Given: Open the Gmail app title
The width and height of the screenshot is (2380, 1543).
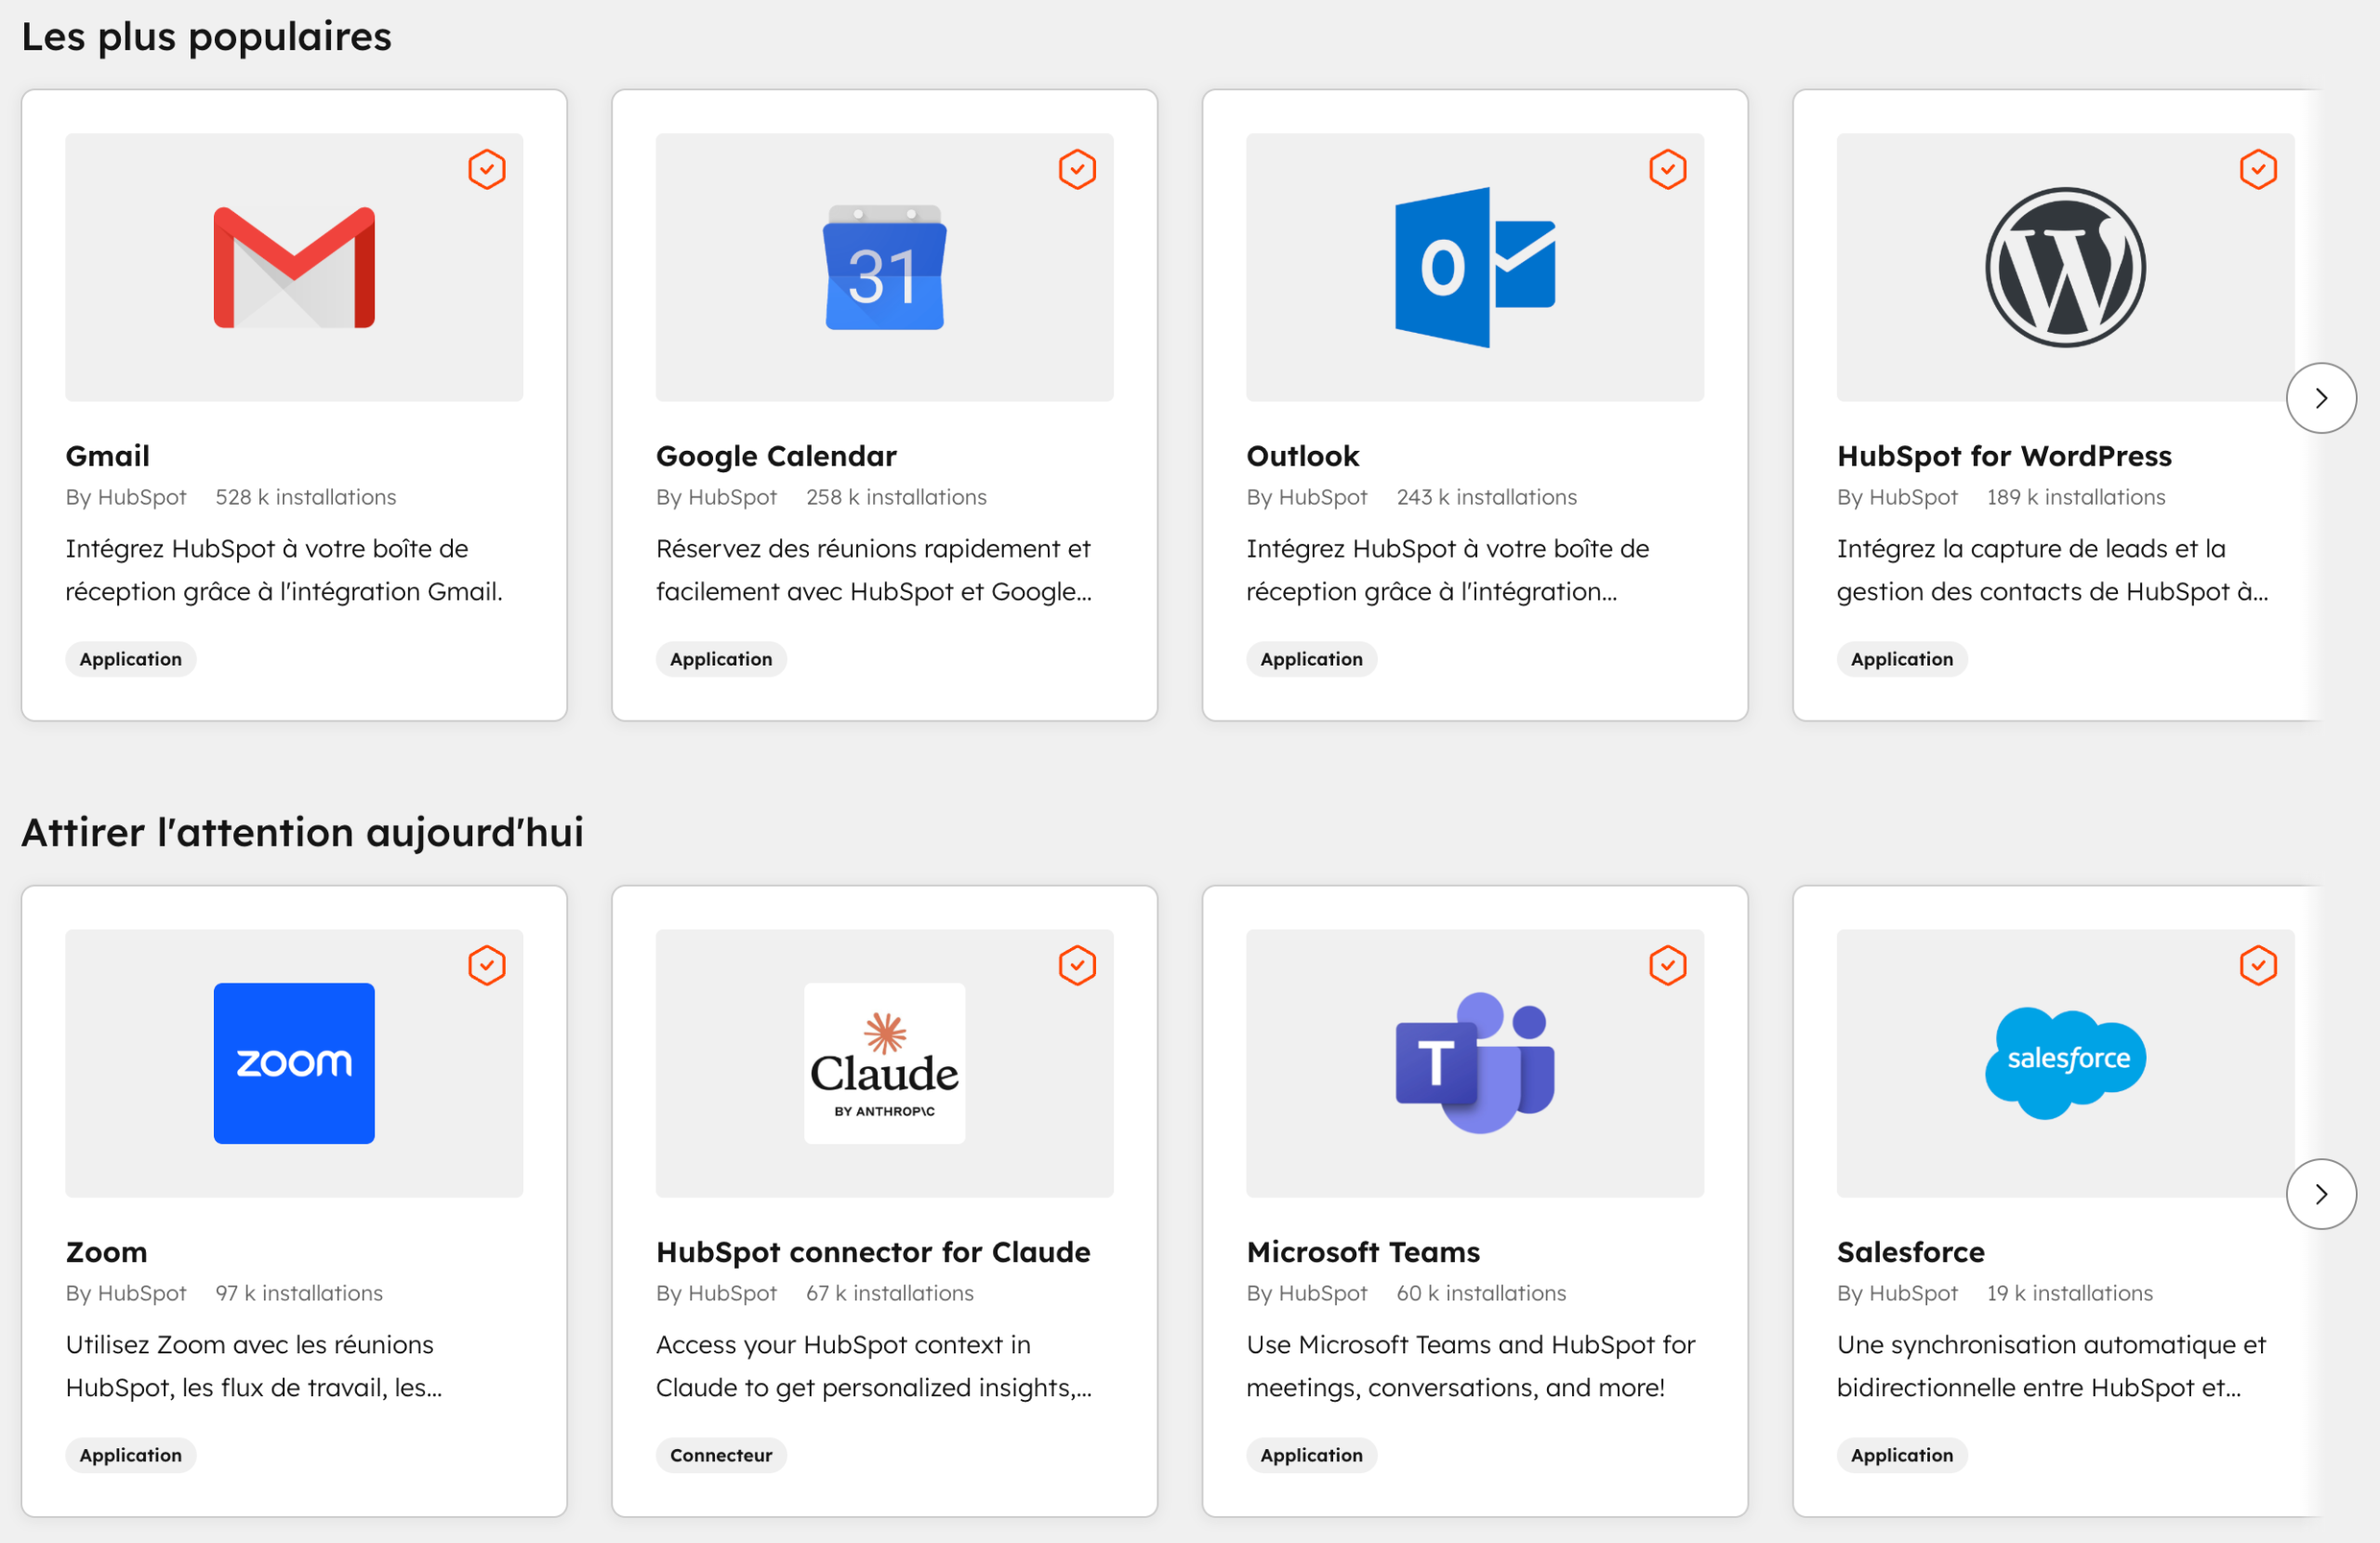Looking at the screenshot, I should 108,456.
